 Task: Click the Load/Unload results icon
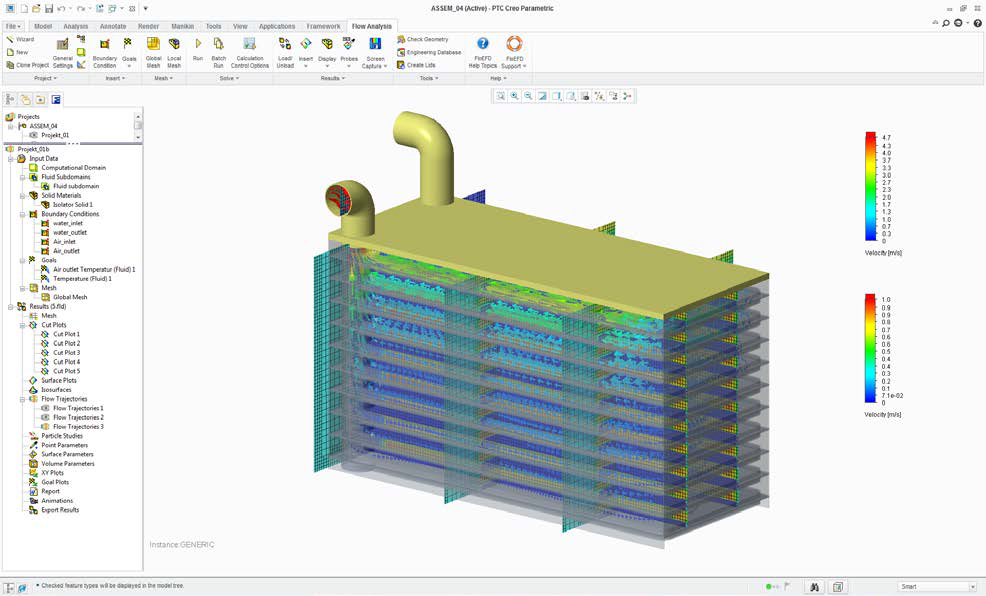tap(285, 44)
